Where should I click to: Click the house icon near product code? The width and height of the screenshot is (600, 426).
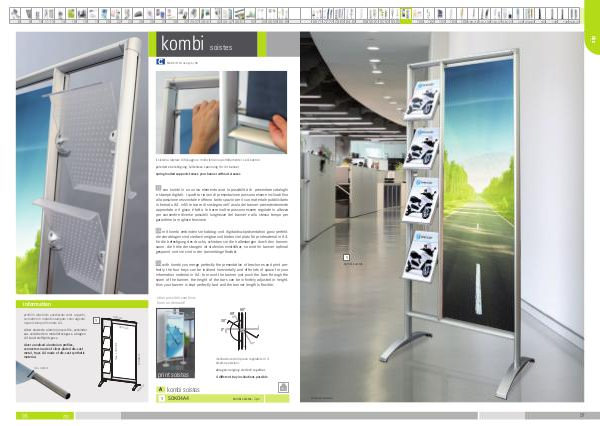pos(281,389)
